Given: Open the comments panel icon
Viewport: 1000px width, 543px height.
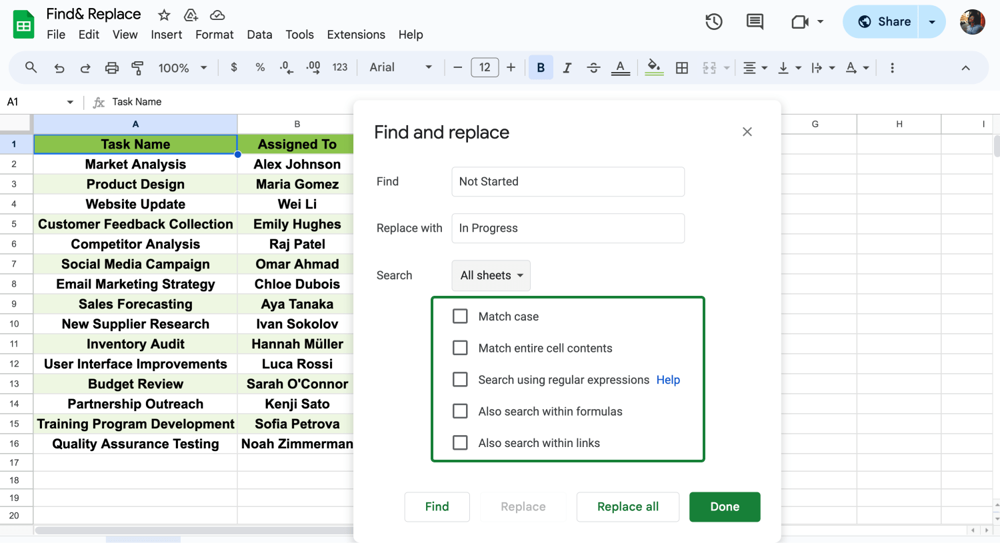Looking at the screenshot, I should coord(755,22).
